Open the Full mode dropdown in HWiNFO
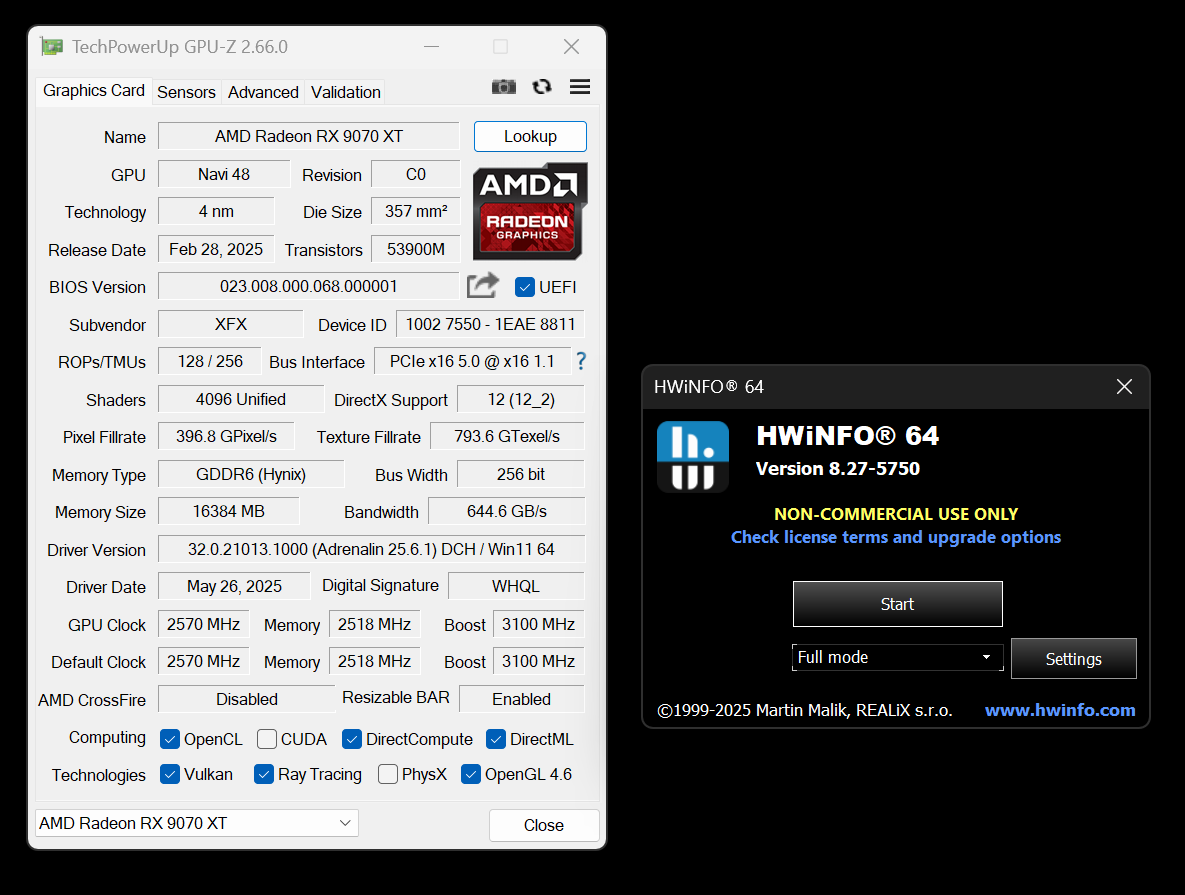 pyautogui.click(x=898, y=658)
